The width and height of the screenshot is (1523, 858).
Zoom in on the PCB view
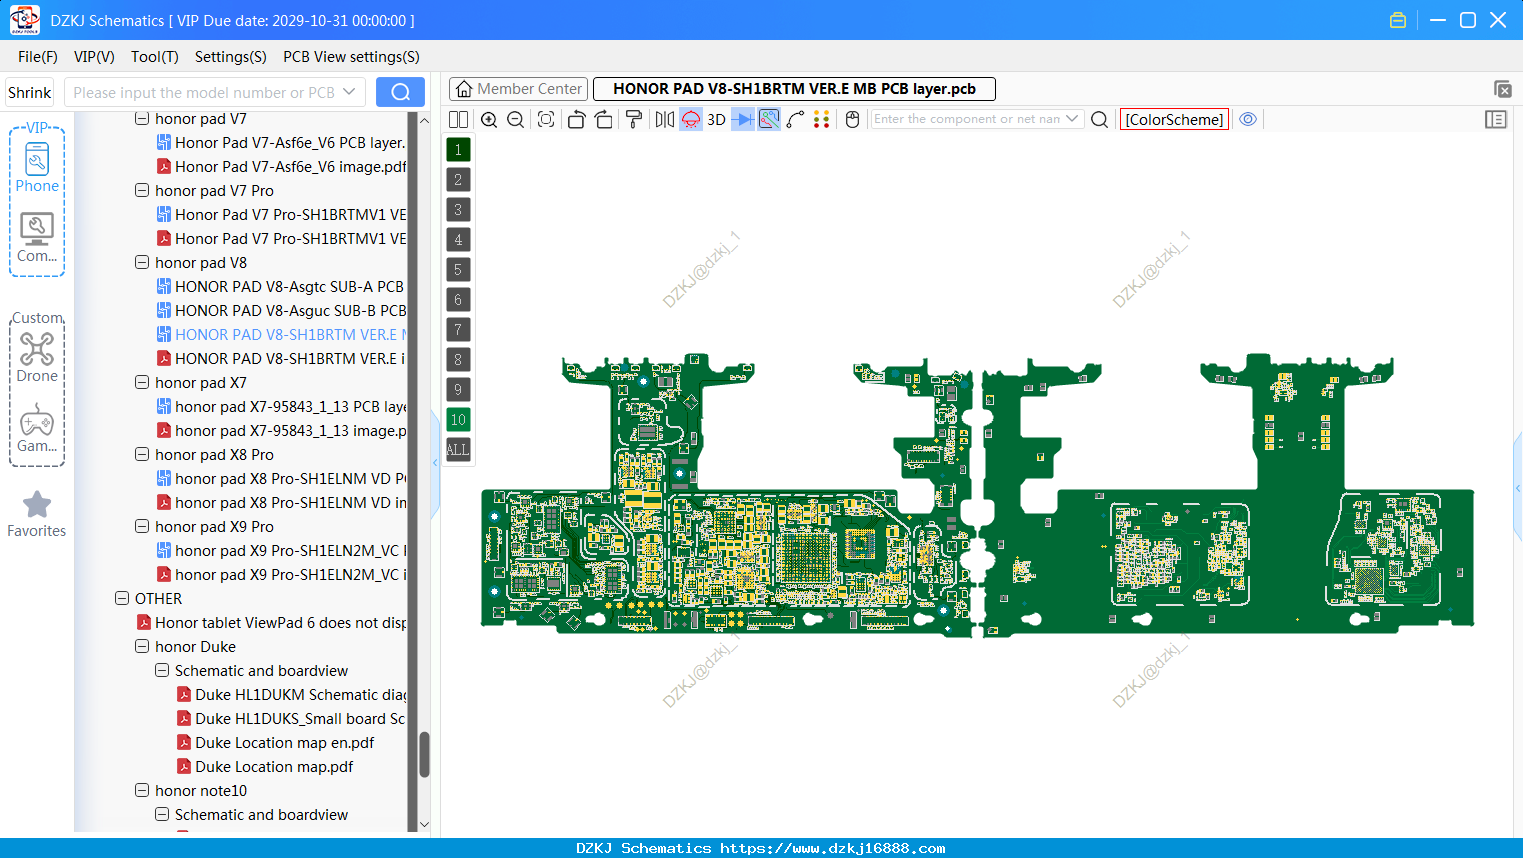coord(489,119)
